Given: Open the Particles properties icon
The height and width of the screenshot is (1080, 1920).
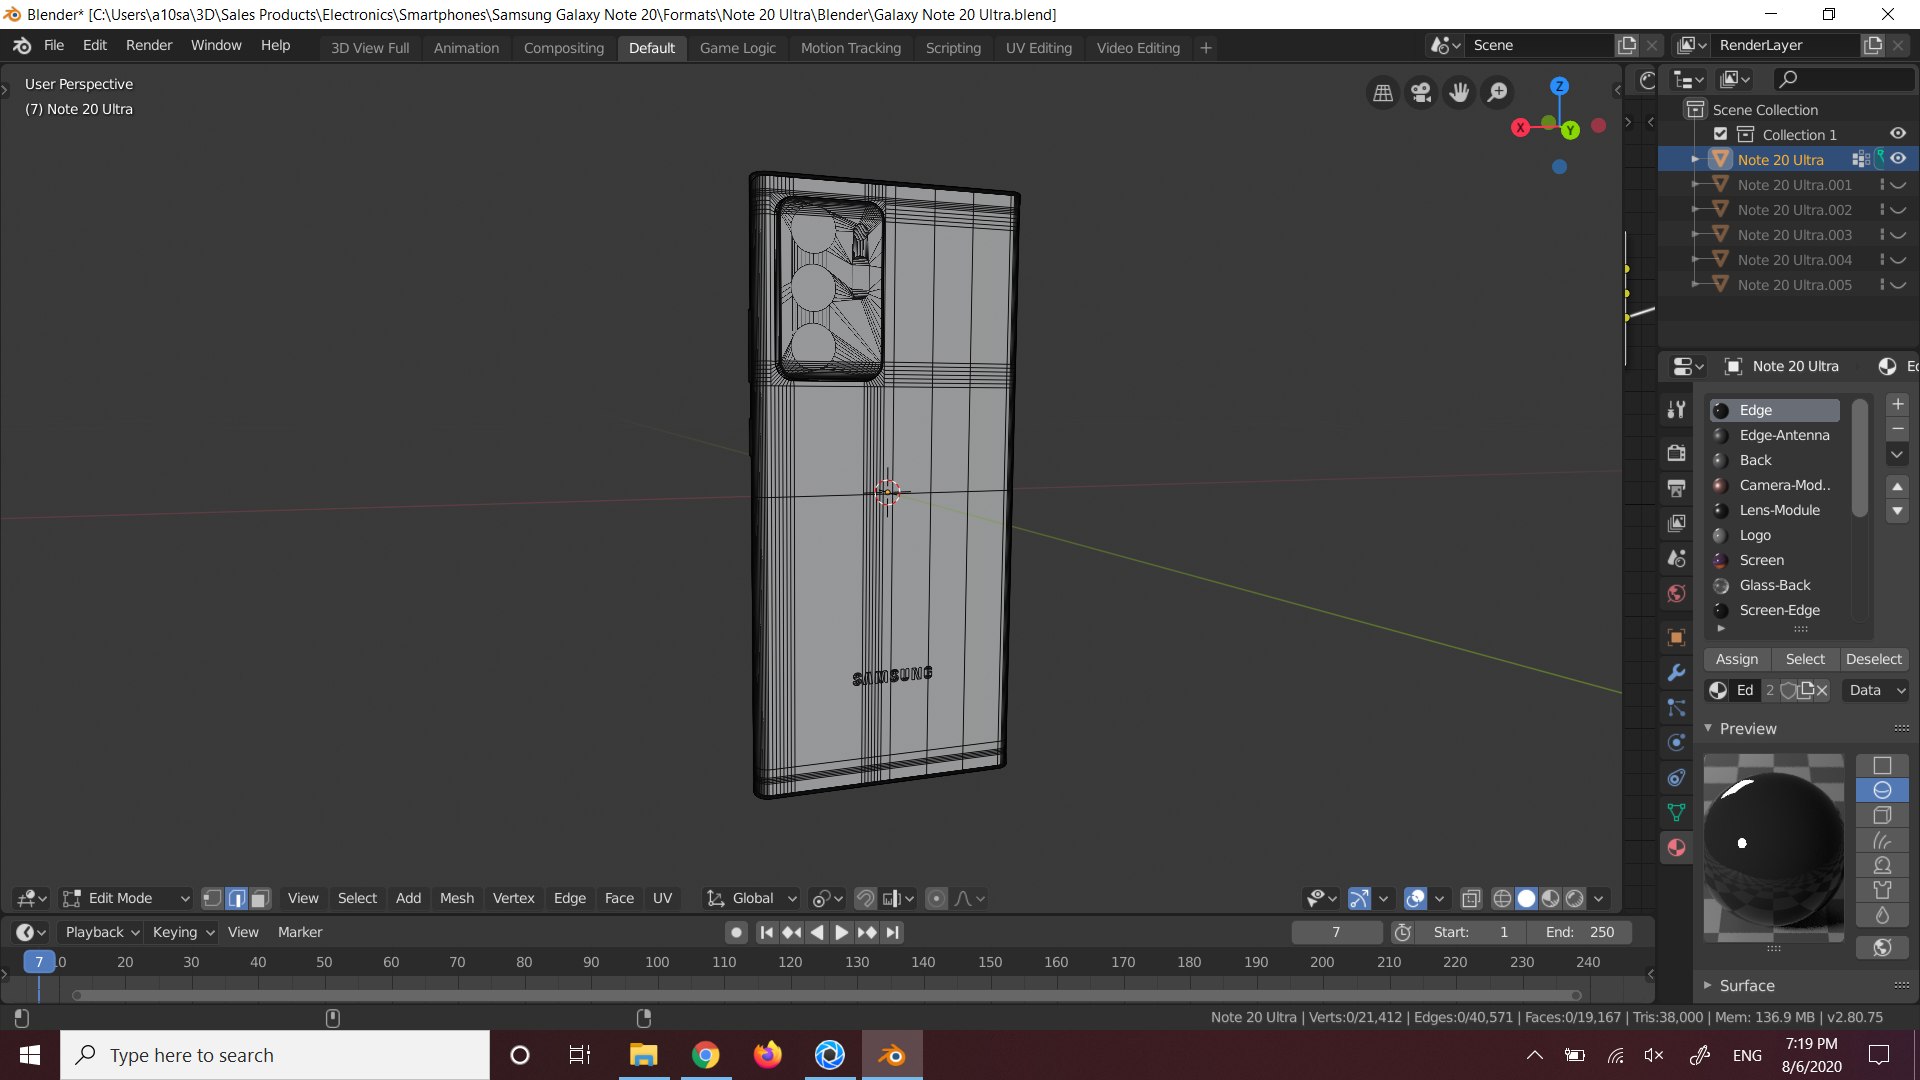Looking at the screenshot, I should pos(1677,707).
